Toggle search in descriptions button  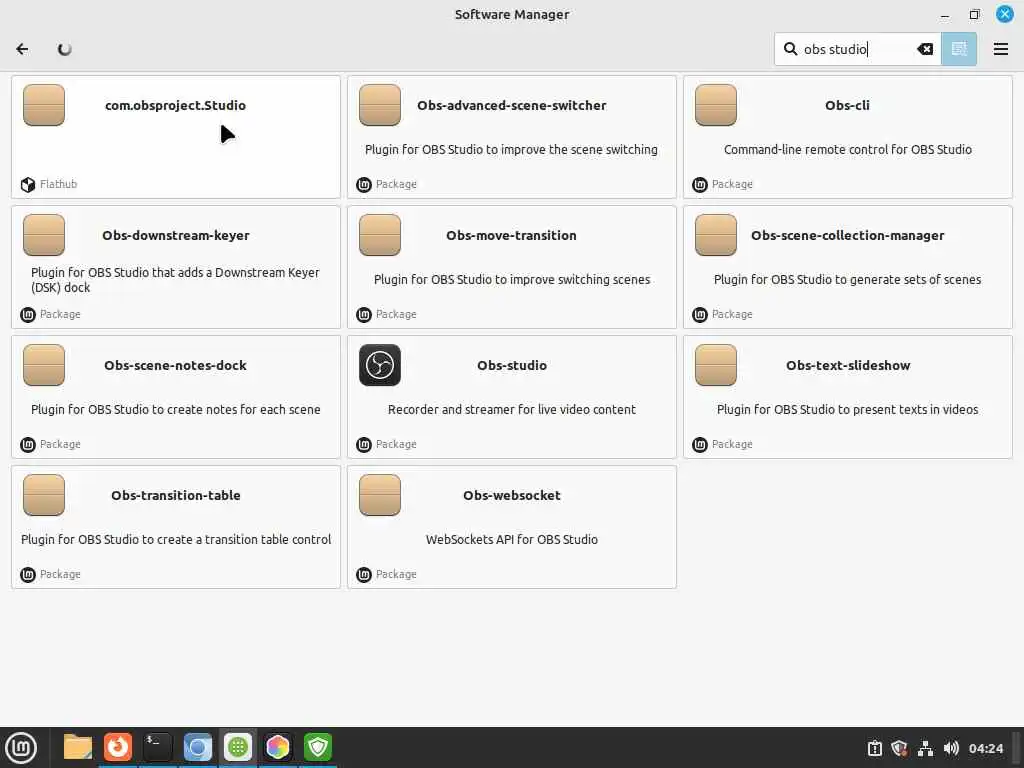[959, 49]
